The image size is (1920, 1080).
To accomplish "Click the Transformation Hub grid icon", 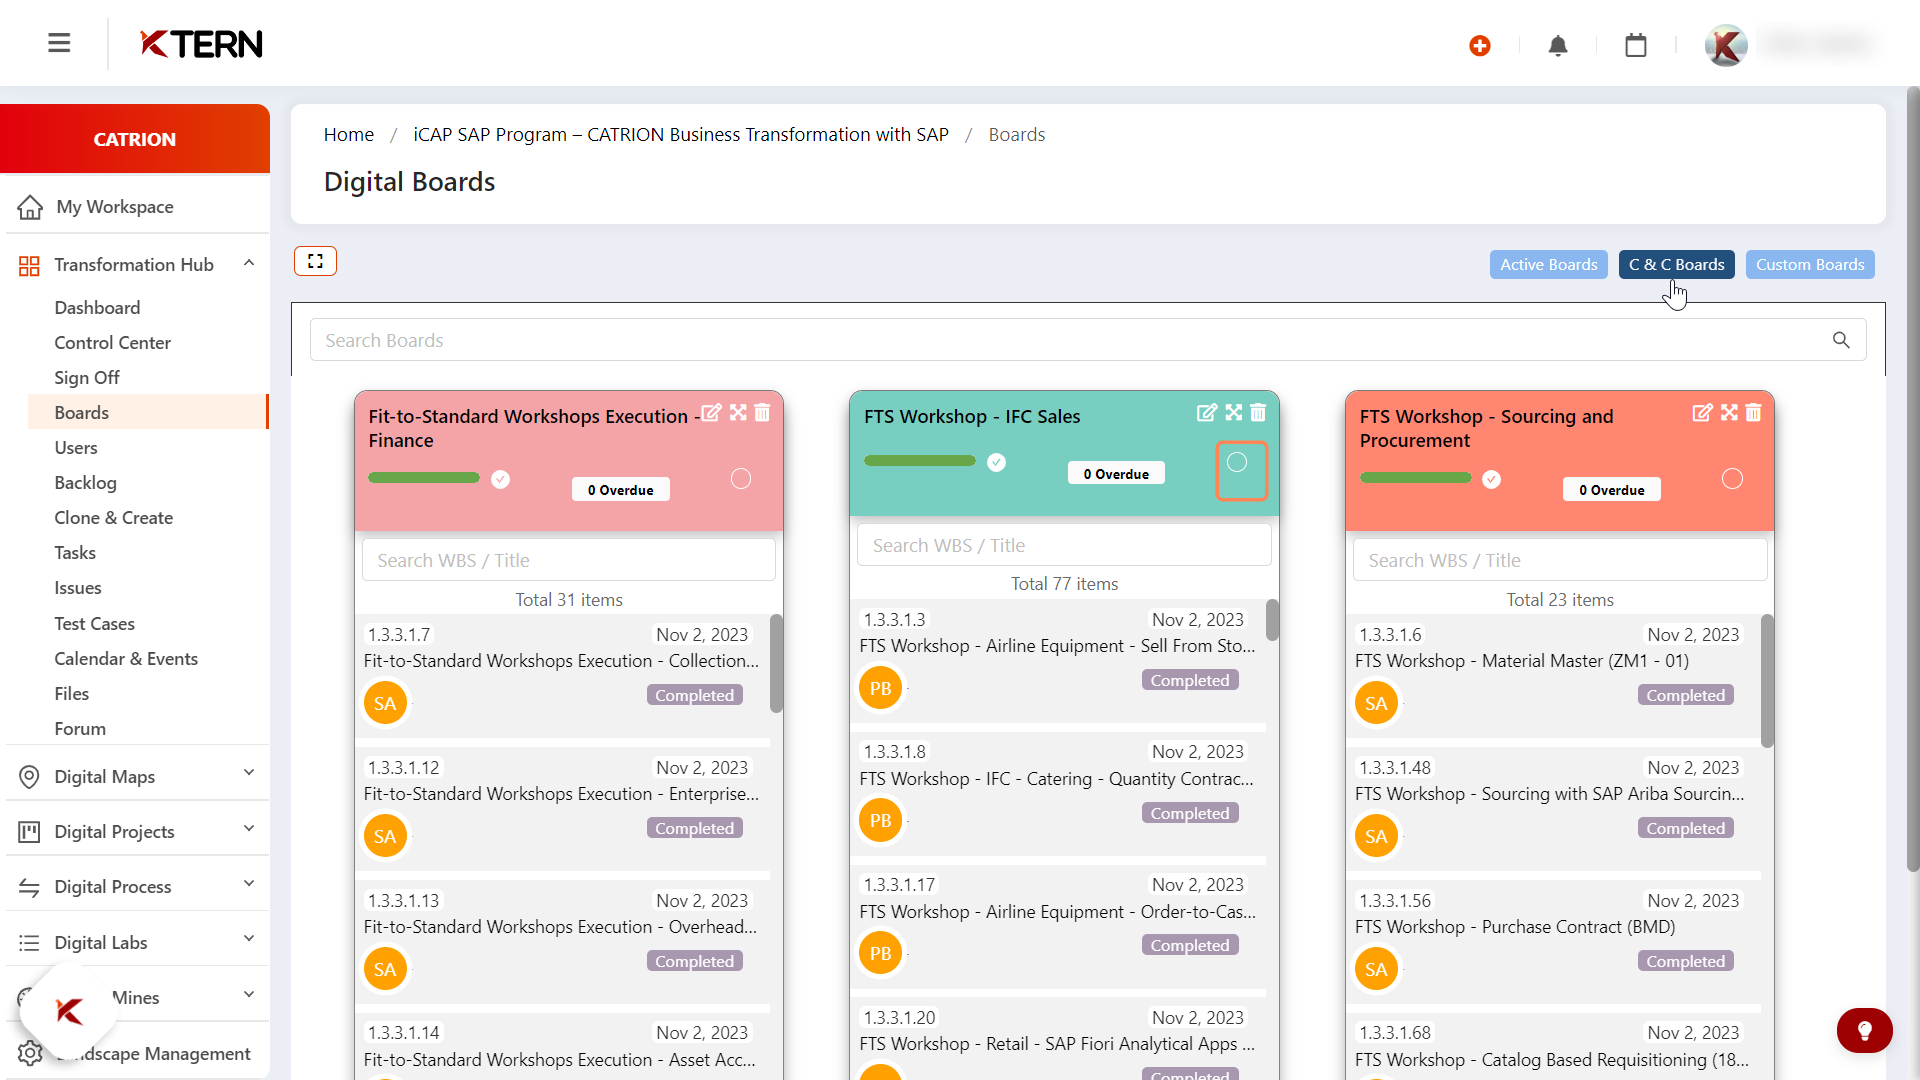I will (x=29, y=265).
